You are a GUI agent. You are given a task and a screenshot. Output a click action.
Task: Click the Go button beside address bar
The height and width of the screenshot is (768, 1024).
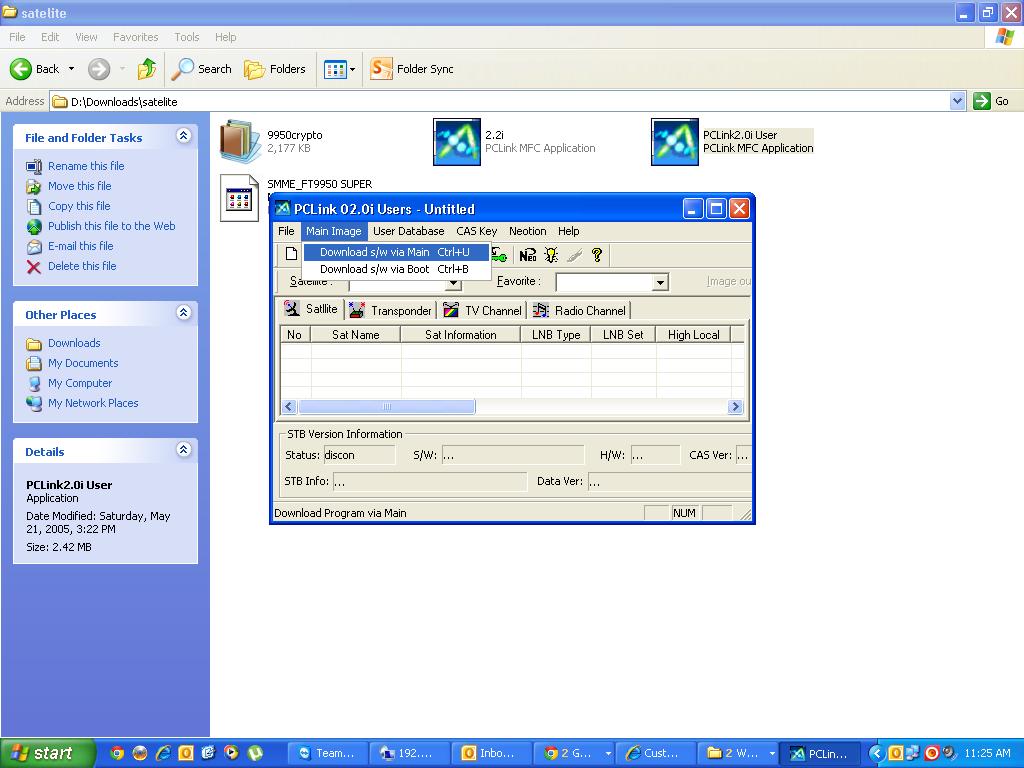pos(991,101)
